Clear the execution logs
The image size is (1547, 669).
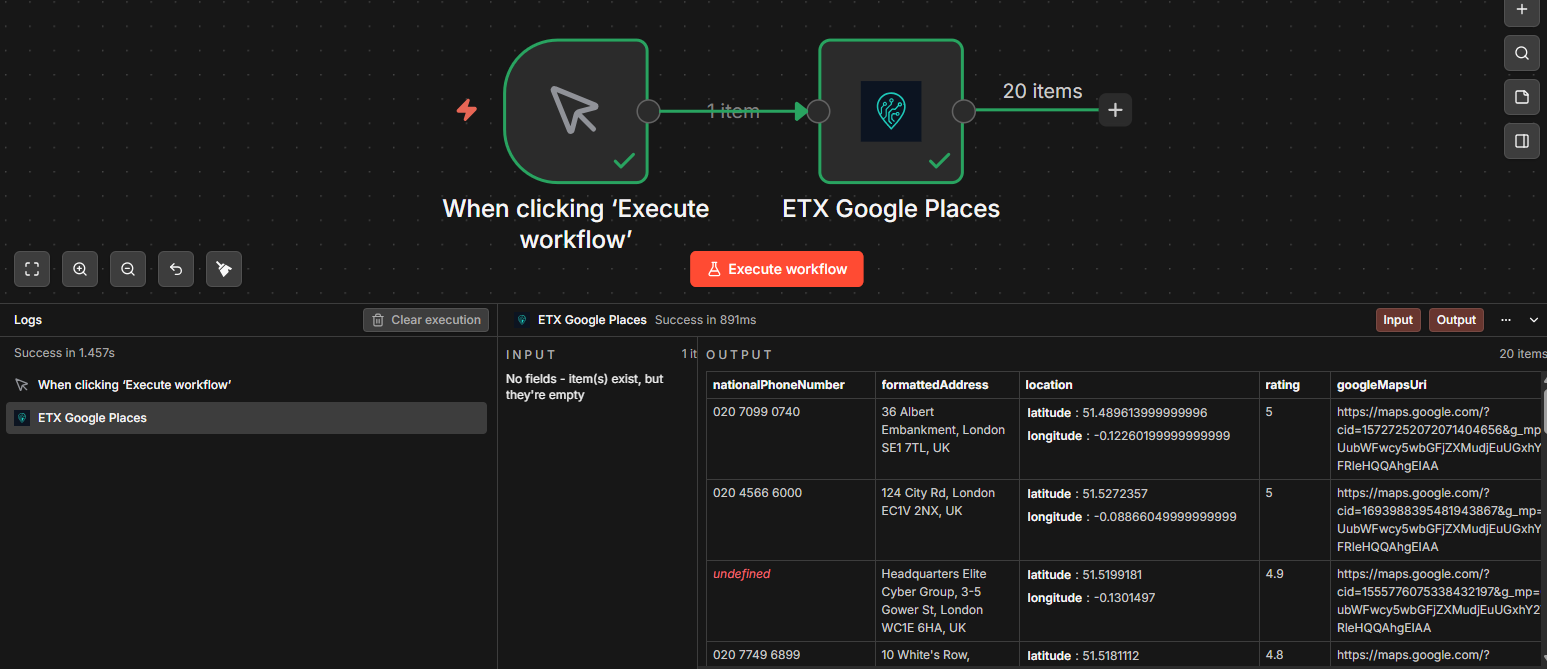tap(426, 320)
